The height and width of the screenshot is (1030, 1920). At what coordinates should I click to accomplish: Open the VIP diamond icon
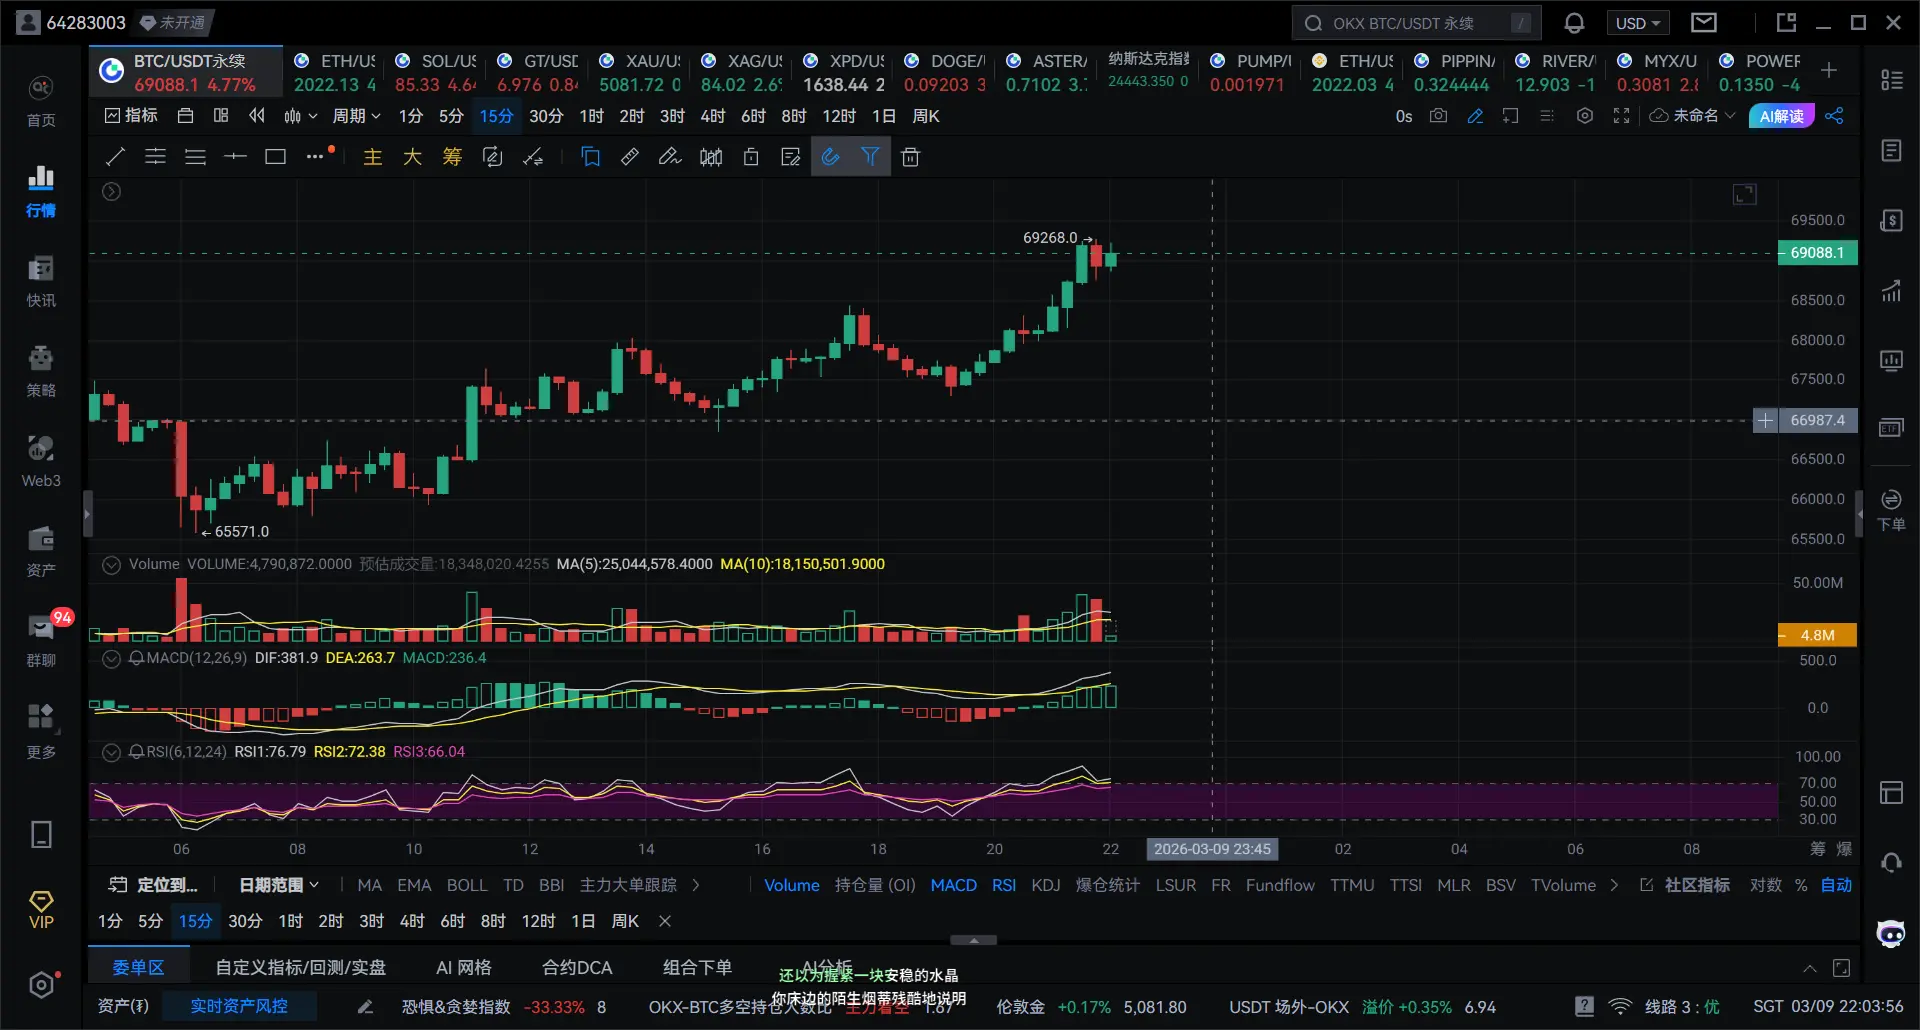click(41, 910)
